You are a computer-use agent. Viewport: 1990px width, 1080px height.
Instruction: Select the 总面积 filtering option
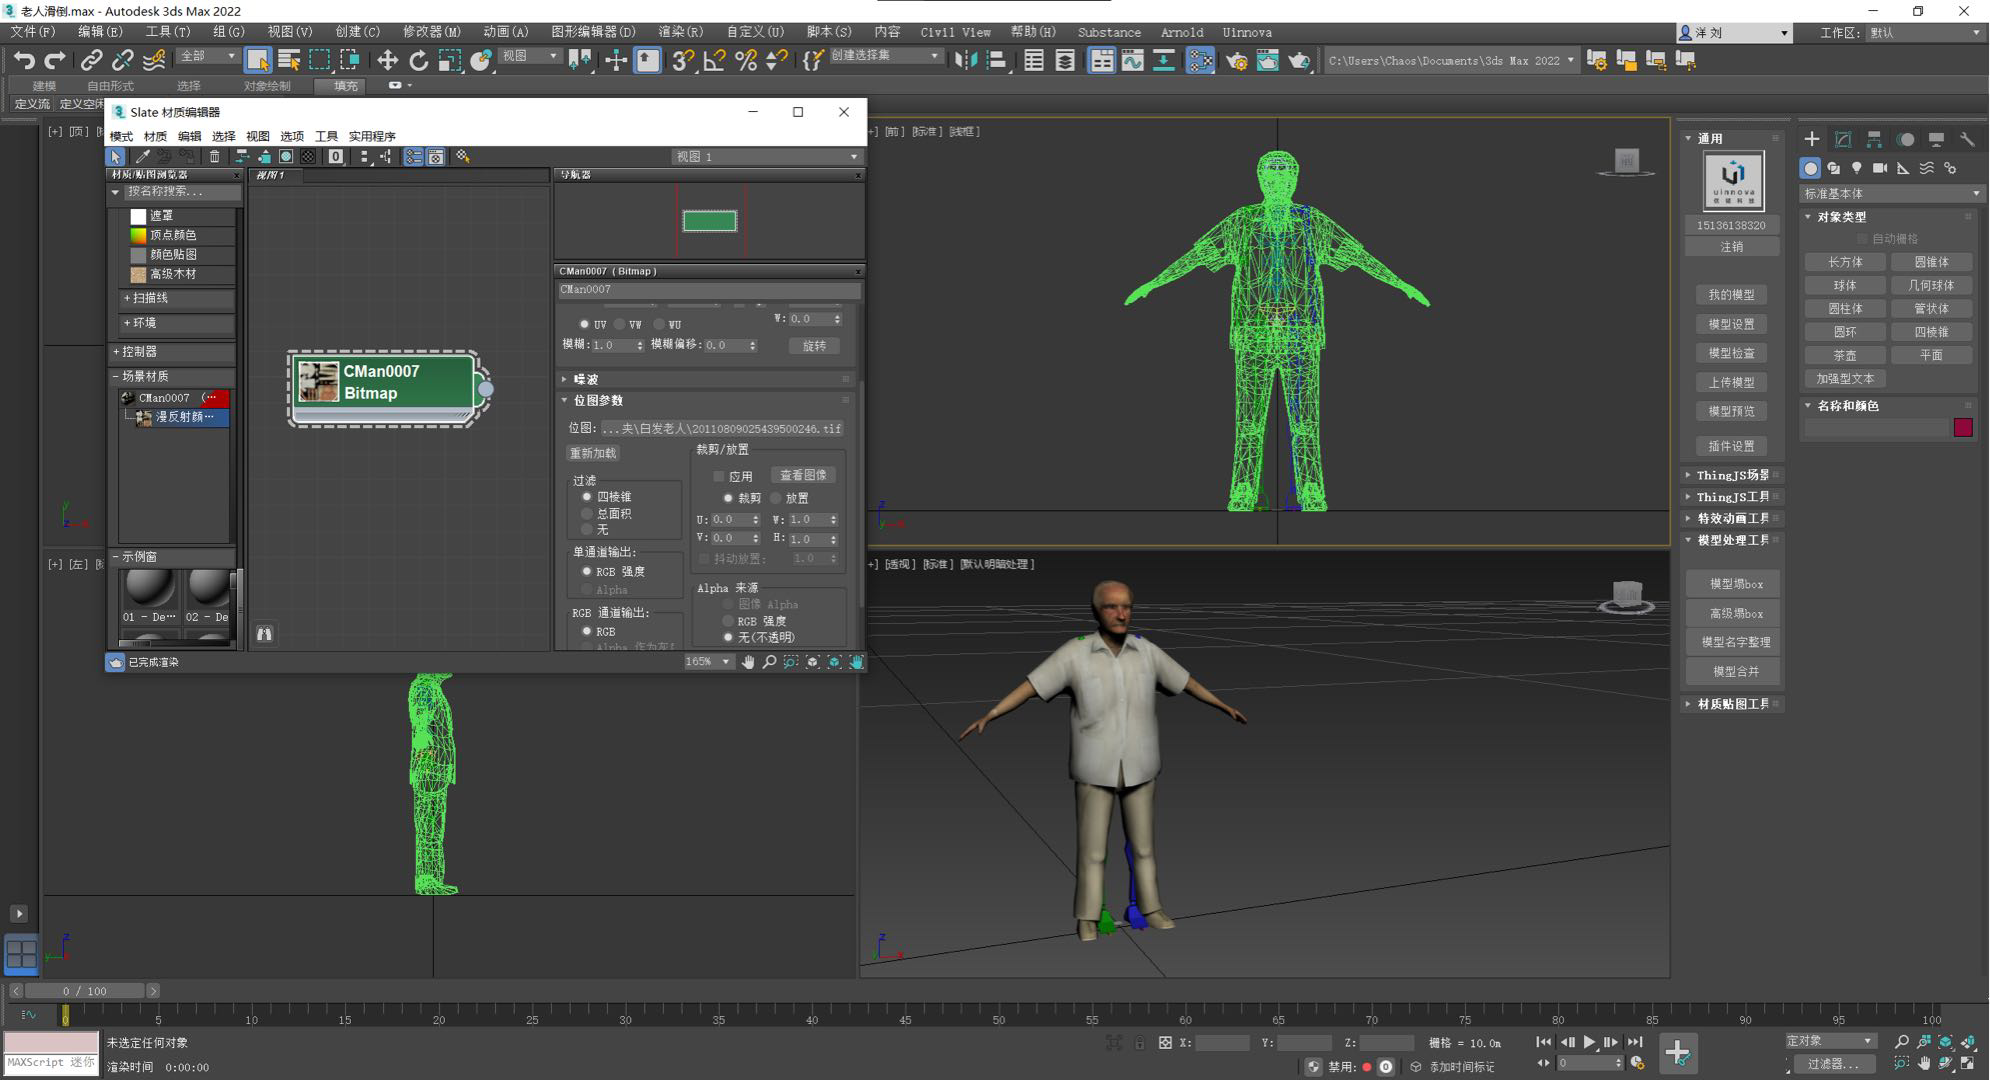587,513
